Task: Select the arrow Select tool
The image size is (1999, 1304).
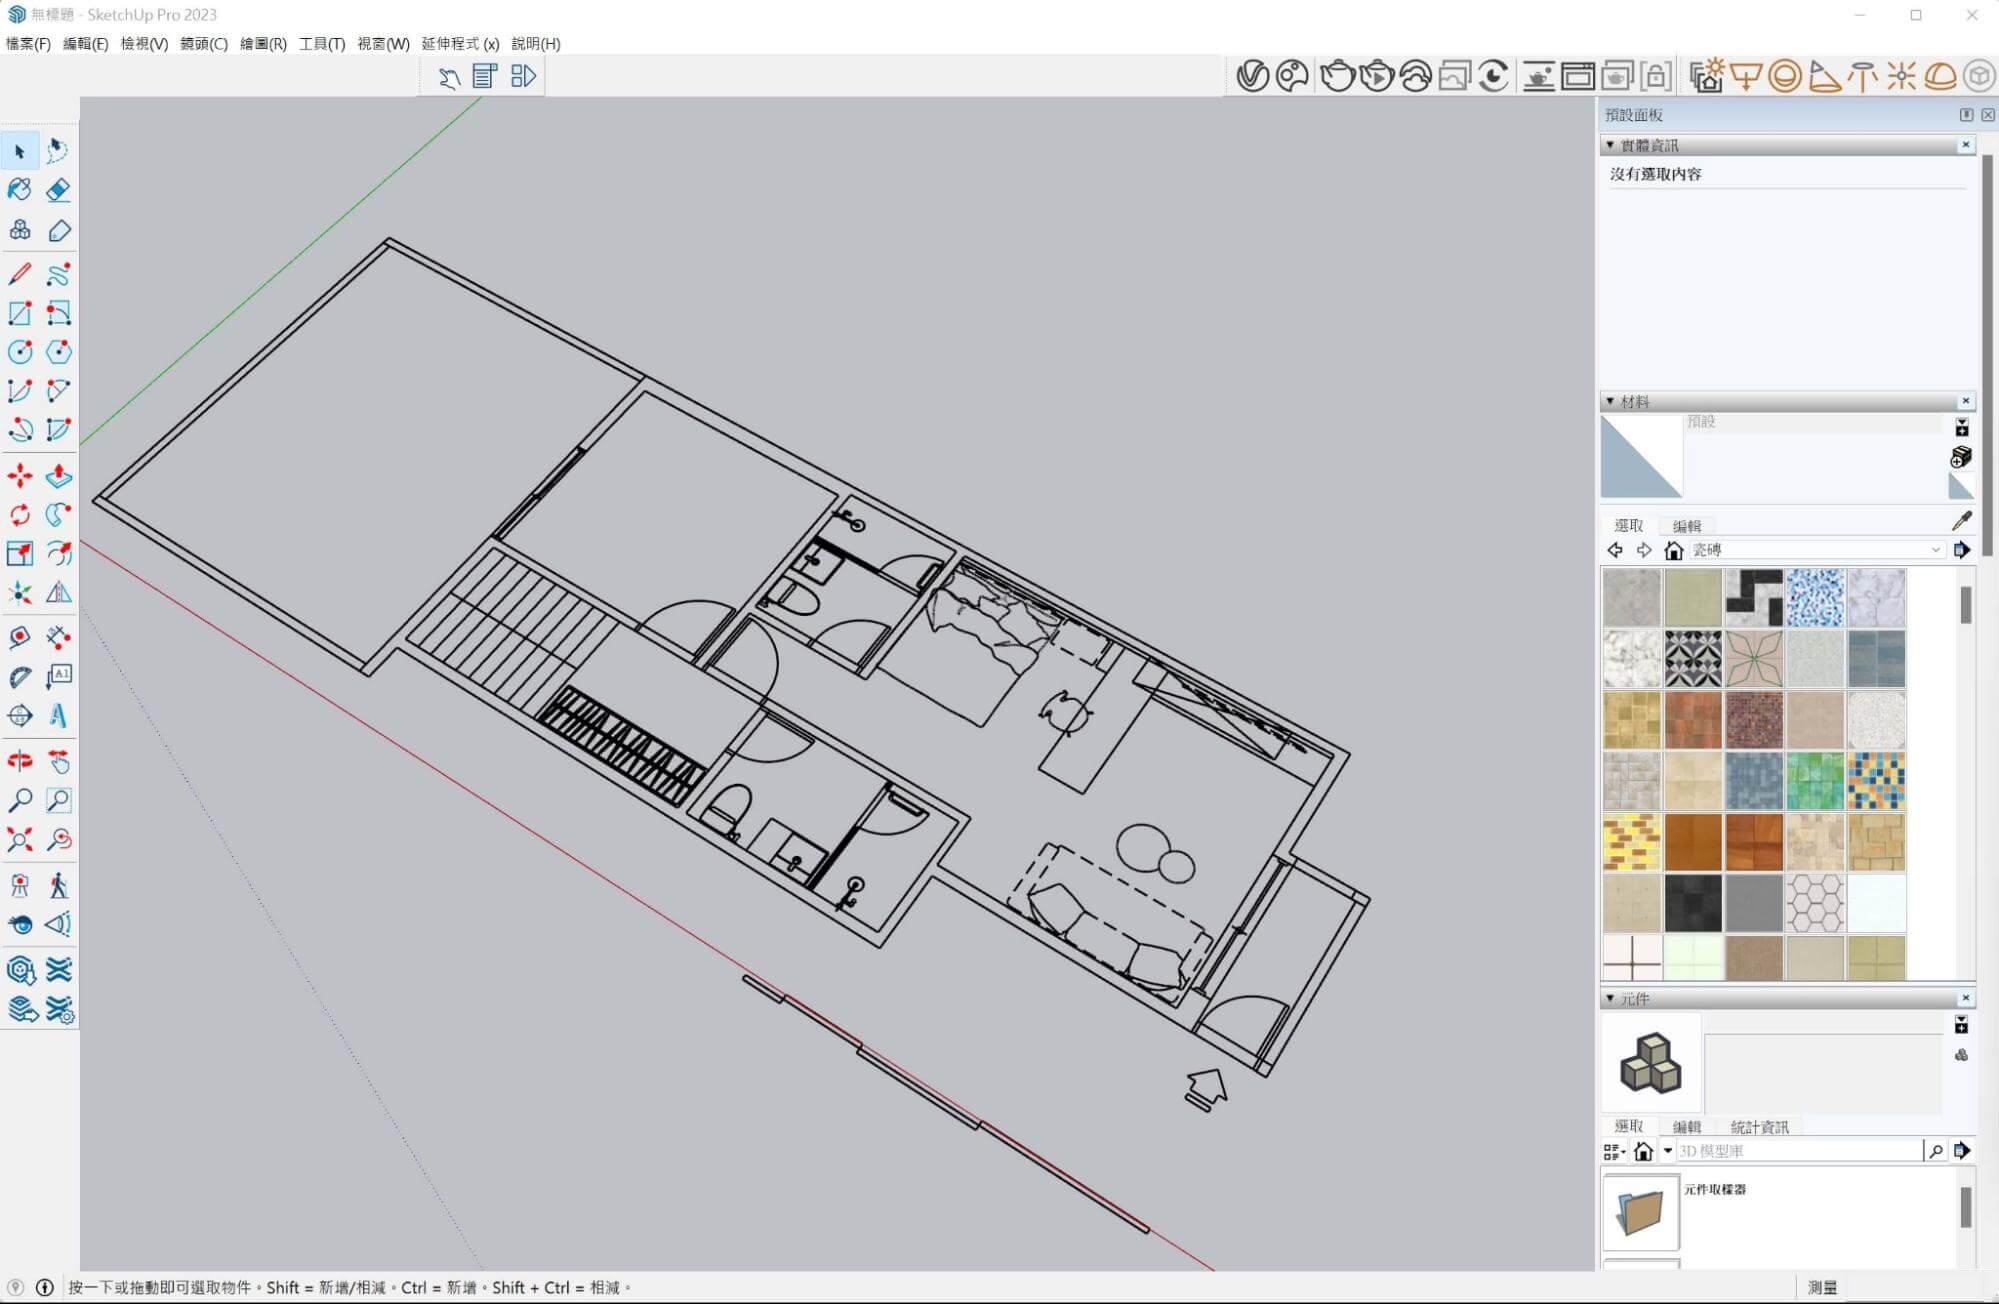Action: (x=20, y=151)
